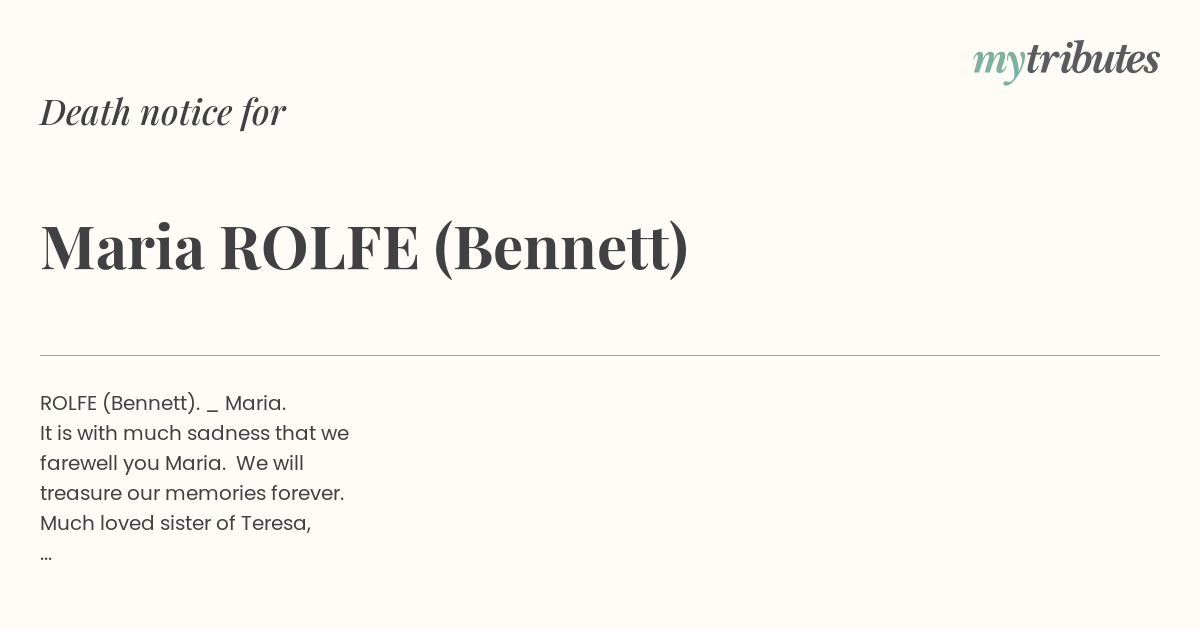Click the word "Maria" in the large heading
This screenshot has width=1200, height=630.
(123, 247)
